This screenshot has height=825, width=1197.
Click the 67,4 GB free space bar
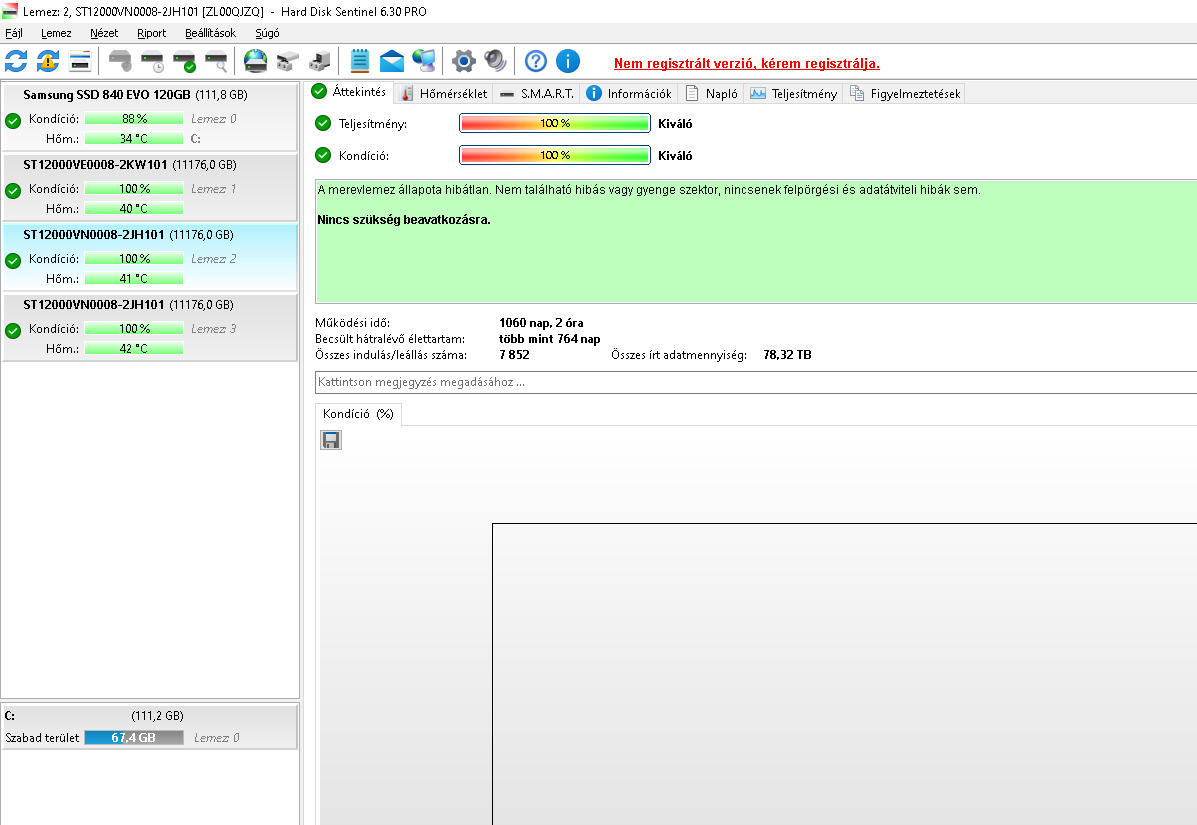(x=134, y=737)
